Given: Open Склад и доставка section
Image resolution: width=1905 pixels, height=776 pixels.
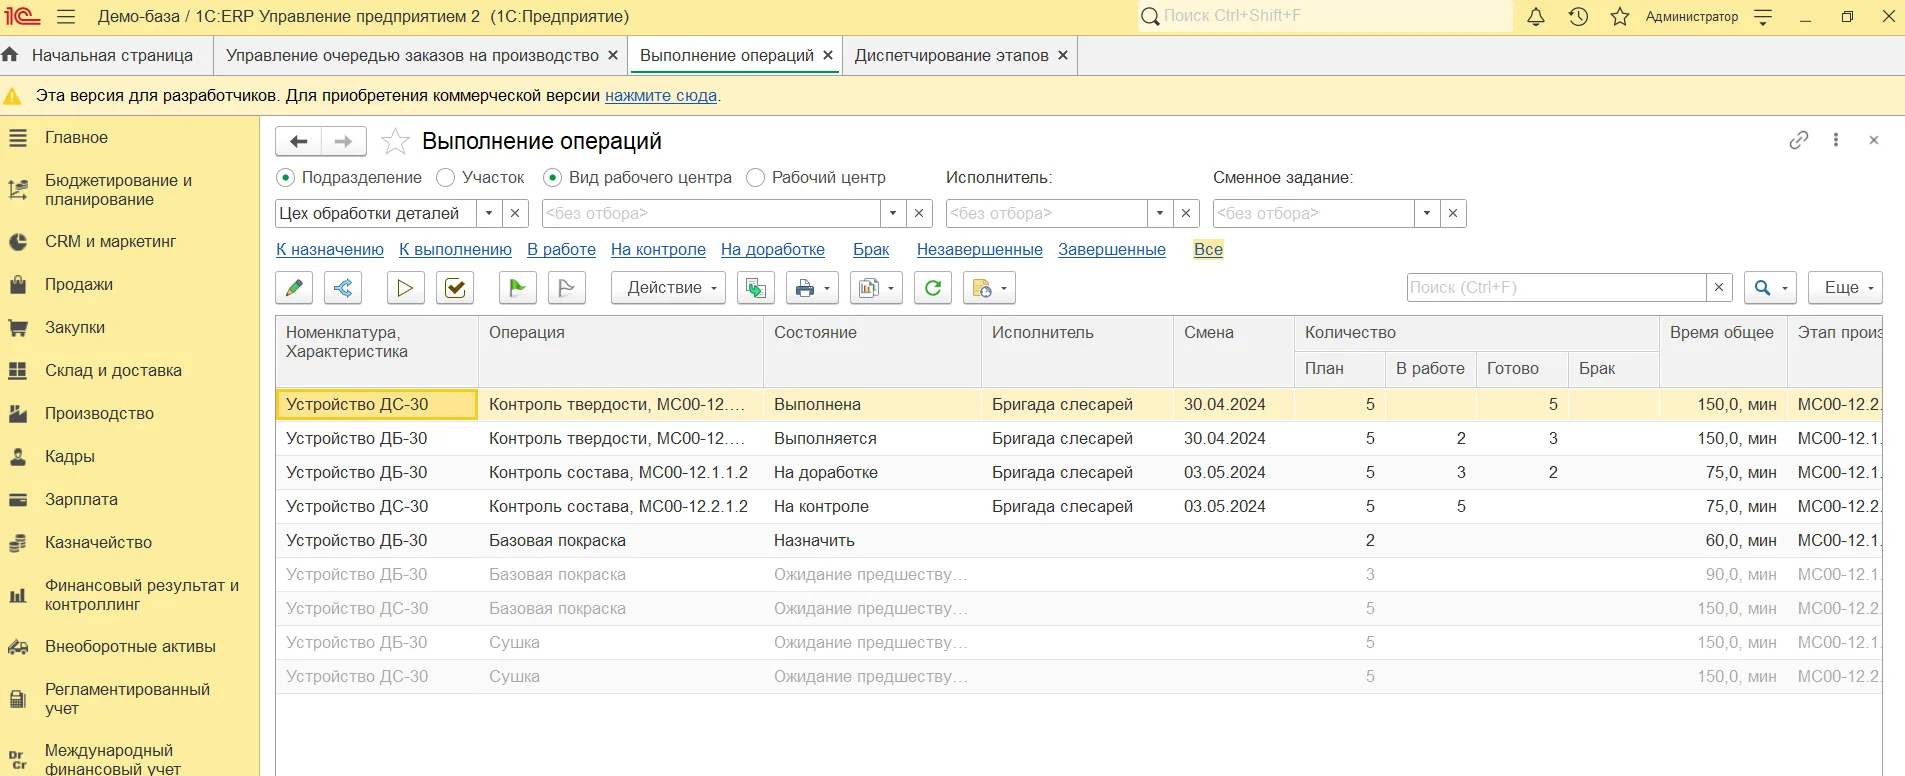Looking at the screenshot, I should pos(130,371).
